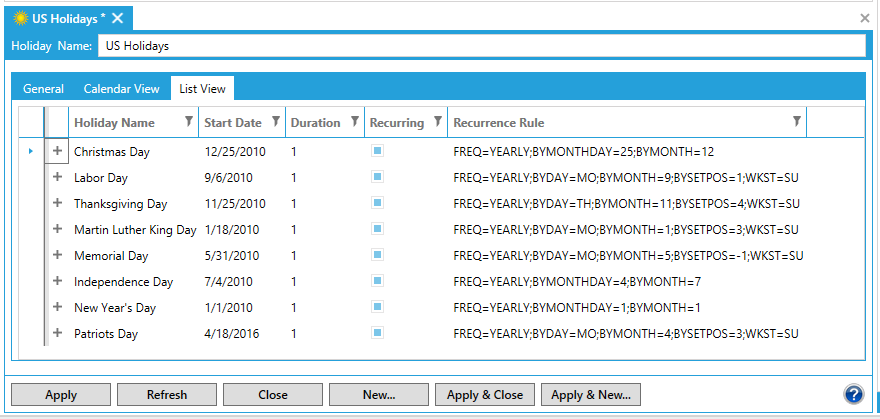Open the Start Date column filter
880x419 pixels.
click(x=275, y=122)
